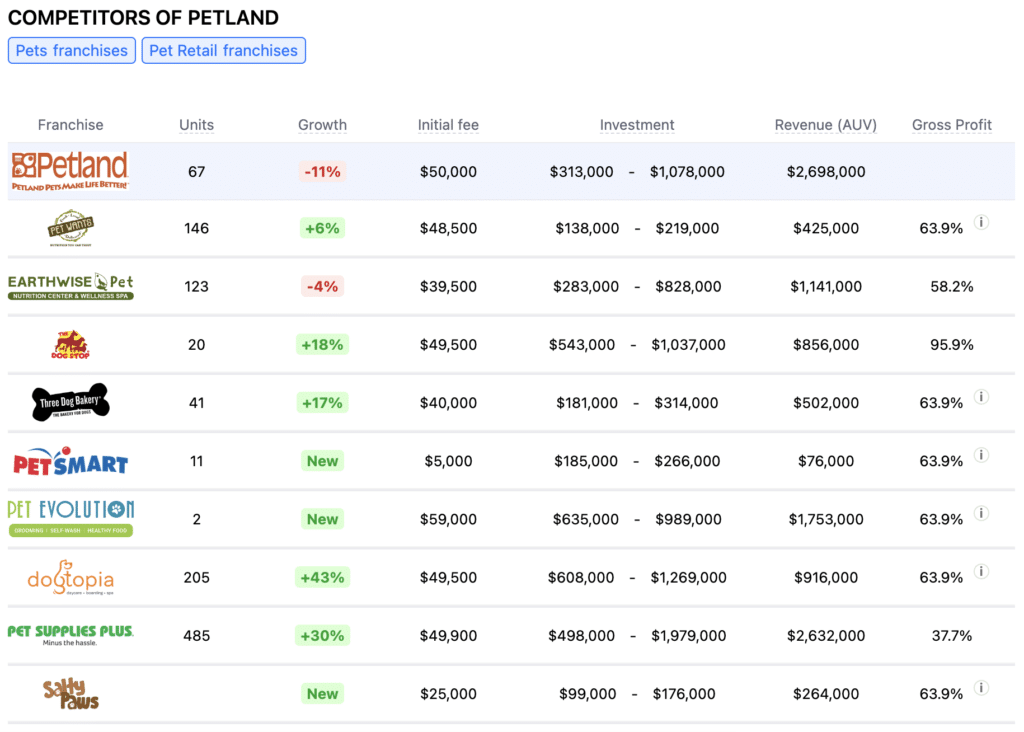Click the +17% growth badge
Image resolution: width=1024 pixels, height=732 pixels.
pos(323,402)
